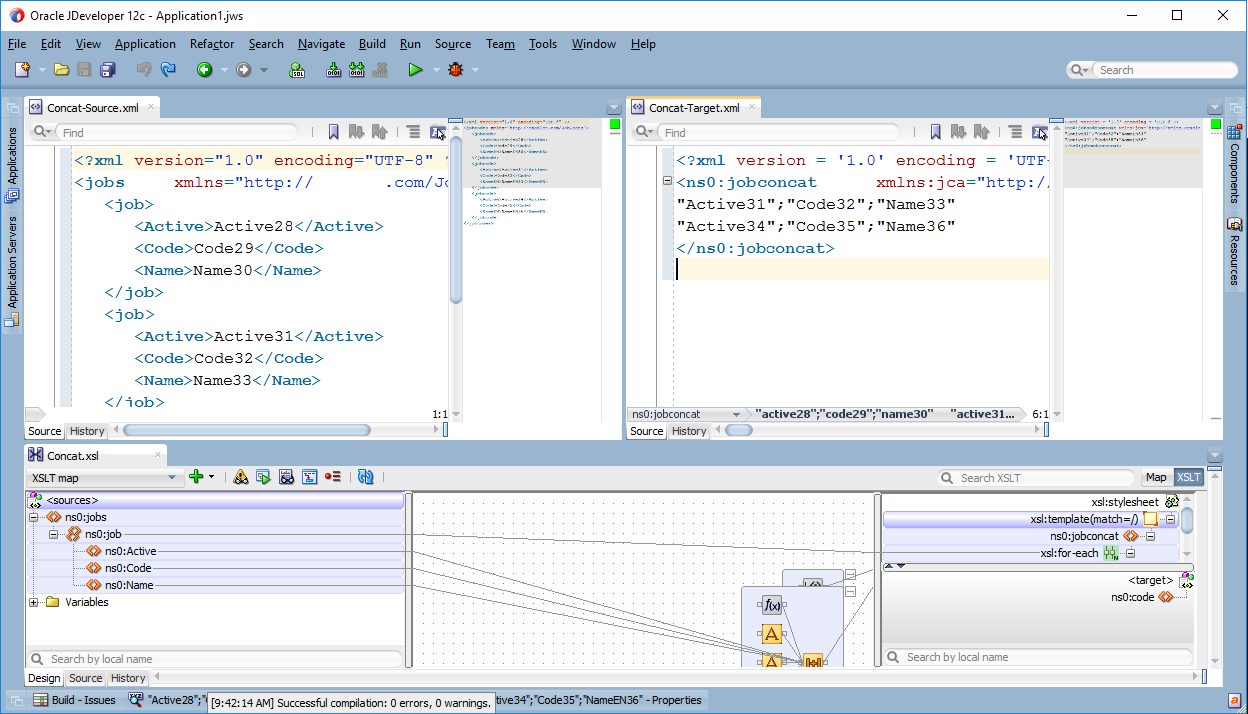Collapse the ns0:jobs source tree node
Image resolution: width=1248 pixels, height=714 pixels.
[35, 517]
